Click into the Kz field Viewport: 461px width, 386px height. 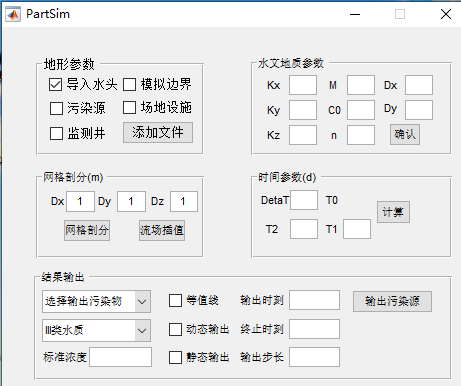click(303, 135)
